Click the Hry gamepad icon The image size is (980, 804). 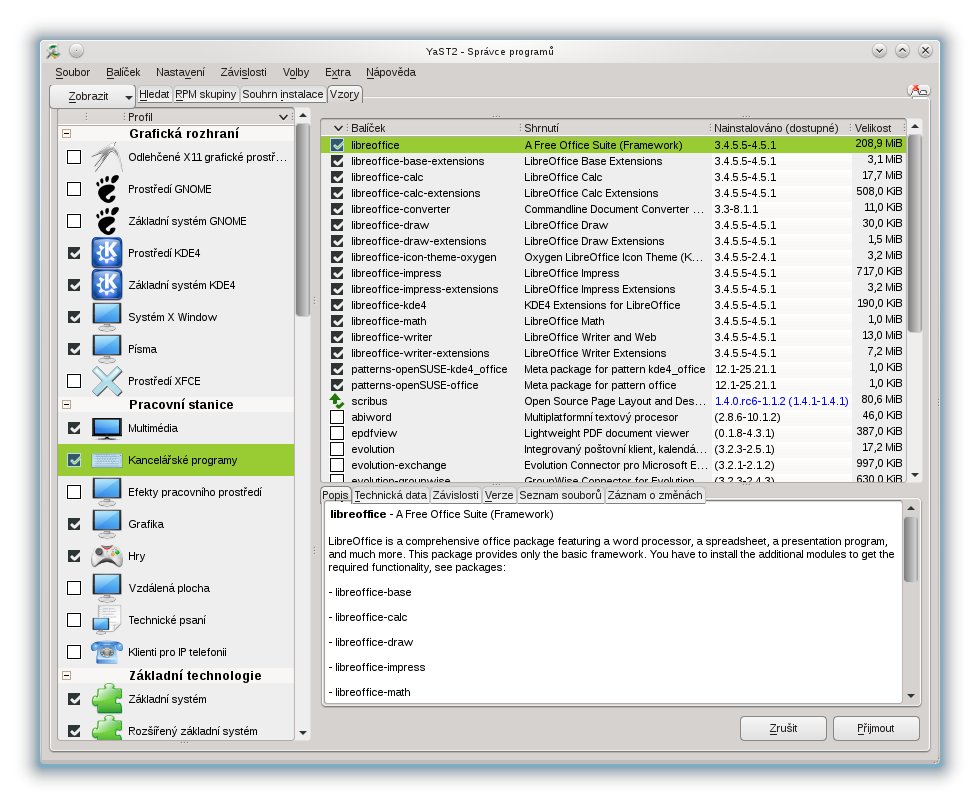107,556
